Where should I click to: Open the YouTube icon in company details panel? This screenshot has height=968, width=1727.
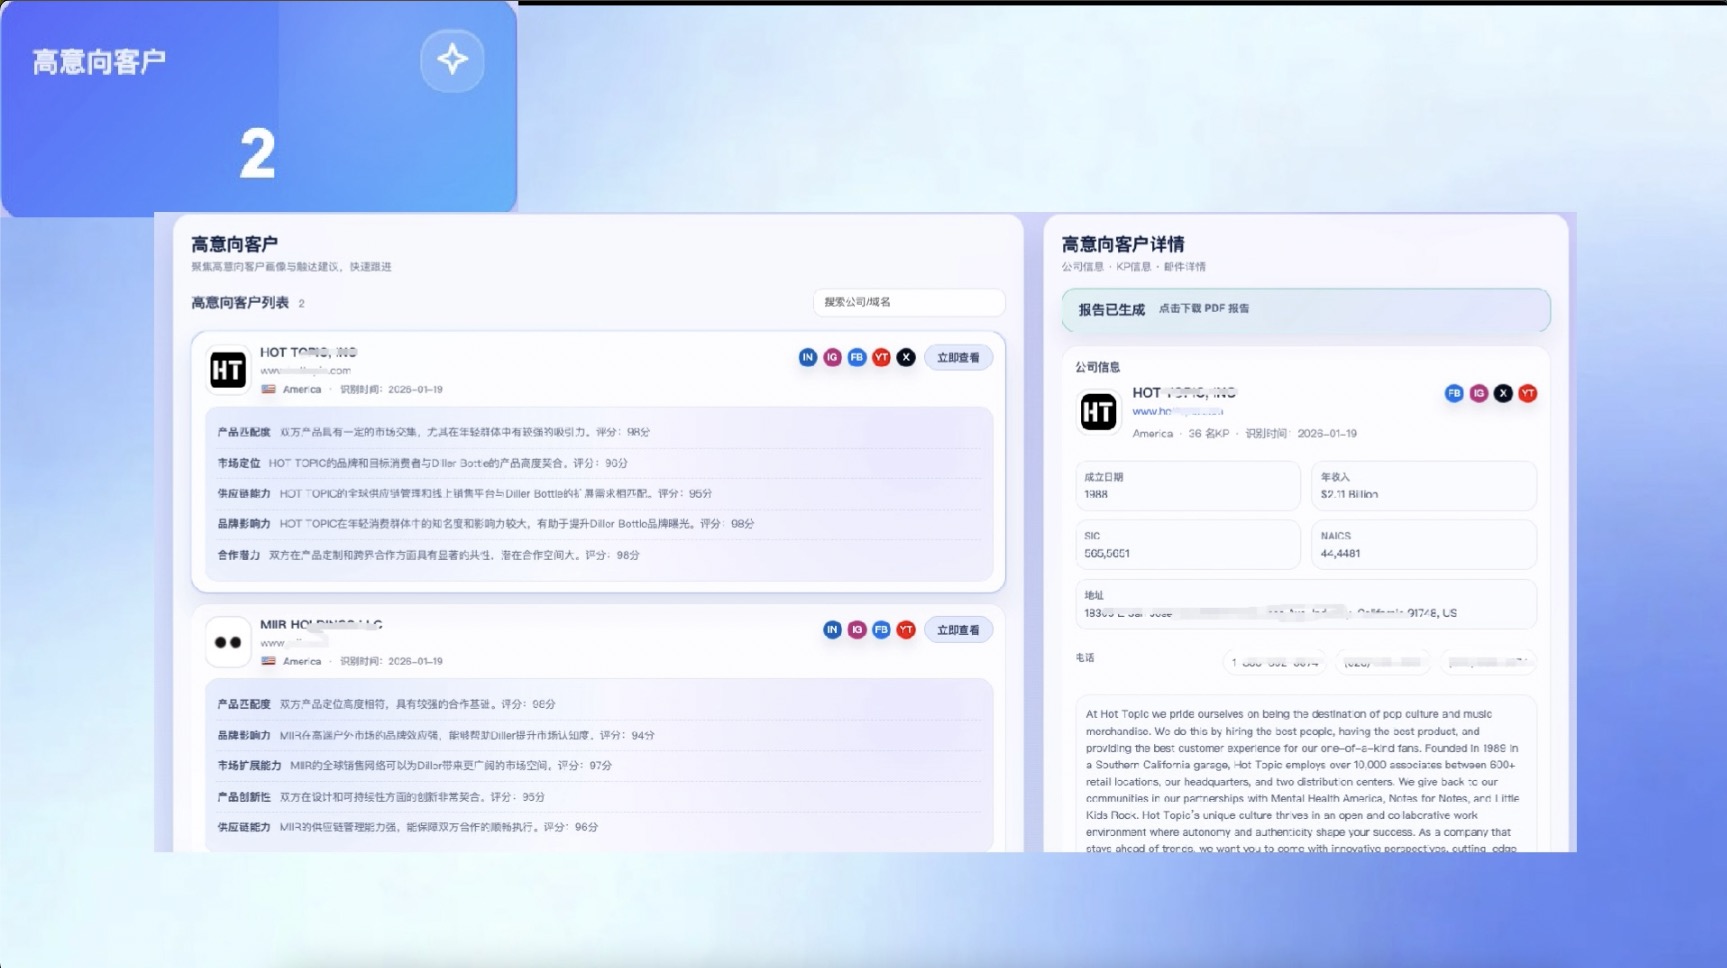click(1527, 394)
